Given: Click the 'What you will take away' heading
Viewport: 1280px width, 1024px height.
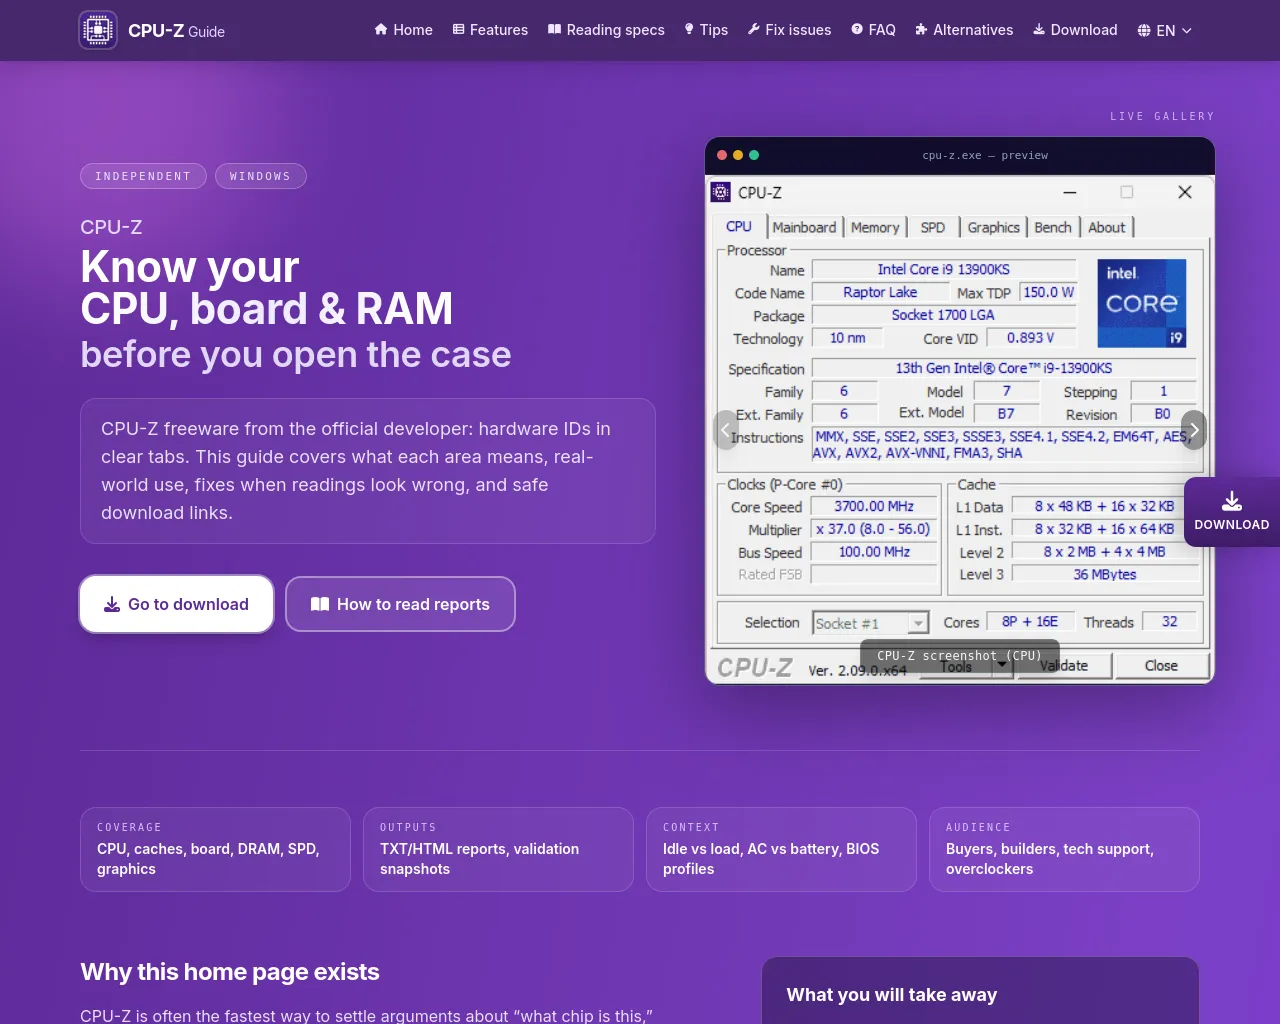Looking at the screenshot, I should coord(892,995).
